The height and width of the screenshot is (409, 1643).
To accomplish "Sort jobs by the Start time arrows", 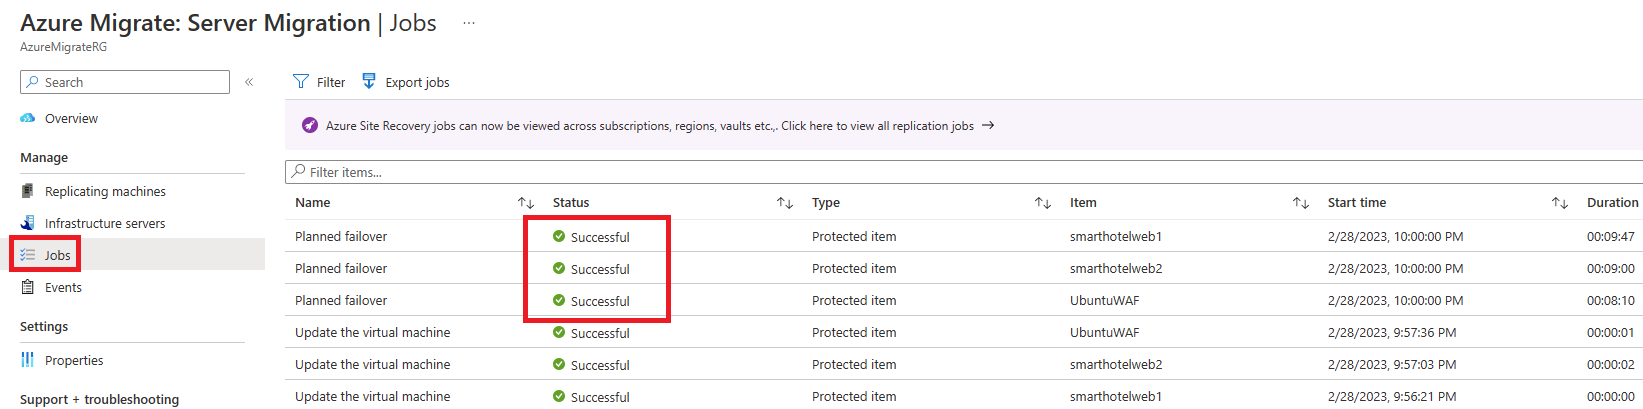I will 1560,203.
